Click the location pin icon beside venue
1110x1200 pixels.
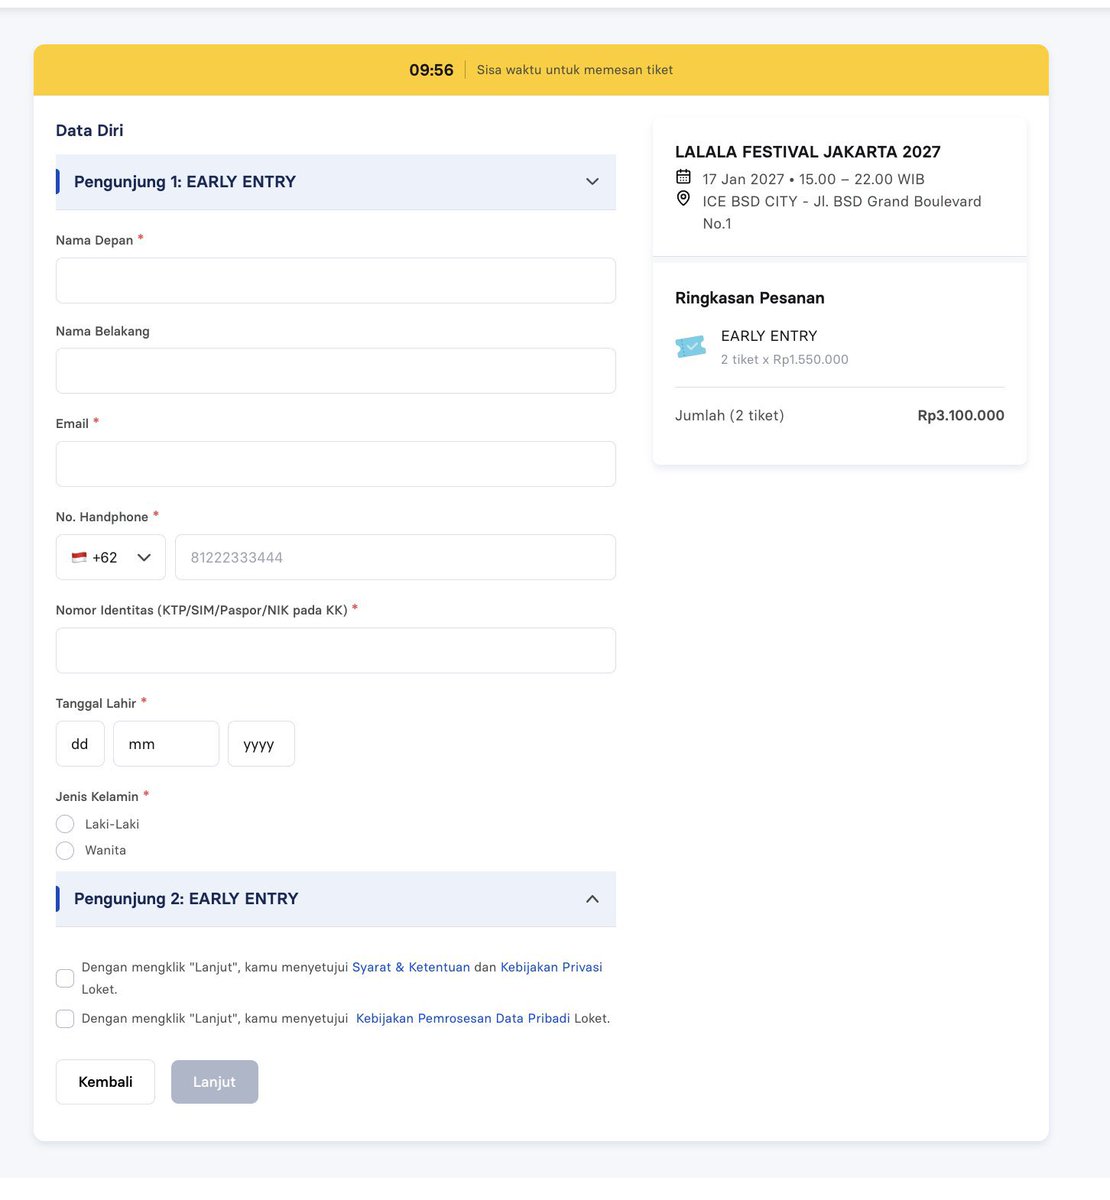(683, 198)
